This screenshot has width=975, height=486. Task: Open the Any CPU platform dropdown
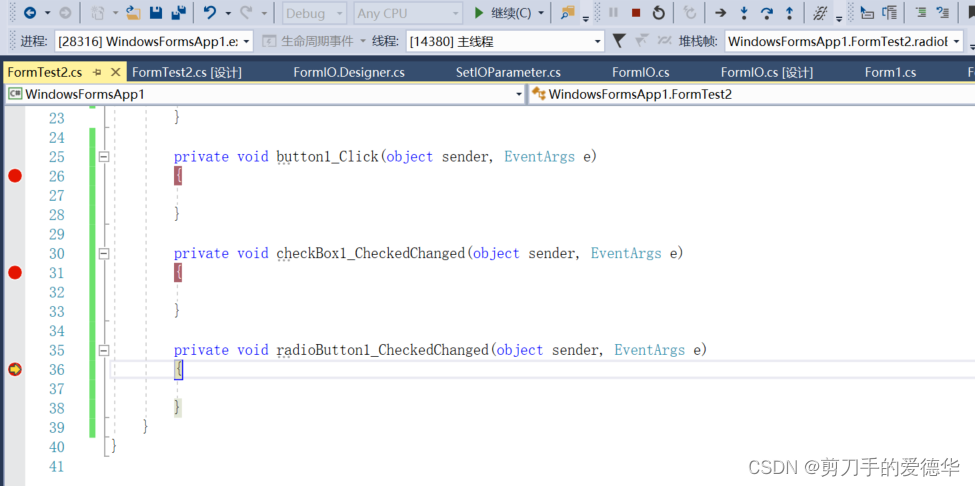pyautogui.click(x=409, y=13)
